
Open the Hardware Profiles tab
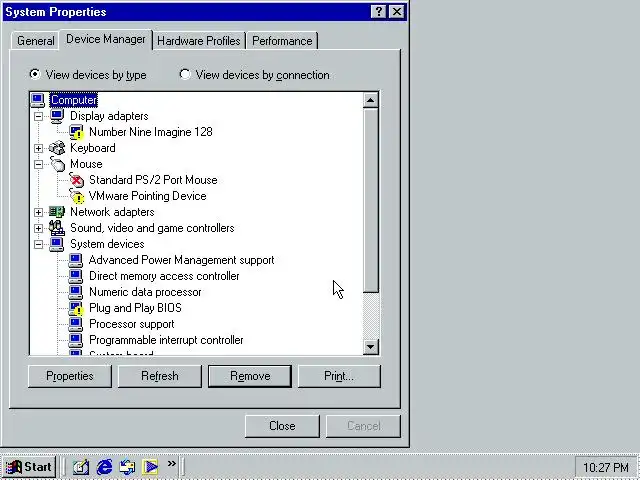[x=199, y=41]
